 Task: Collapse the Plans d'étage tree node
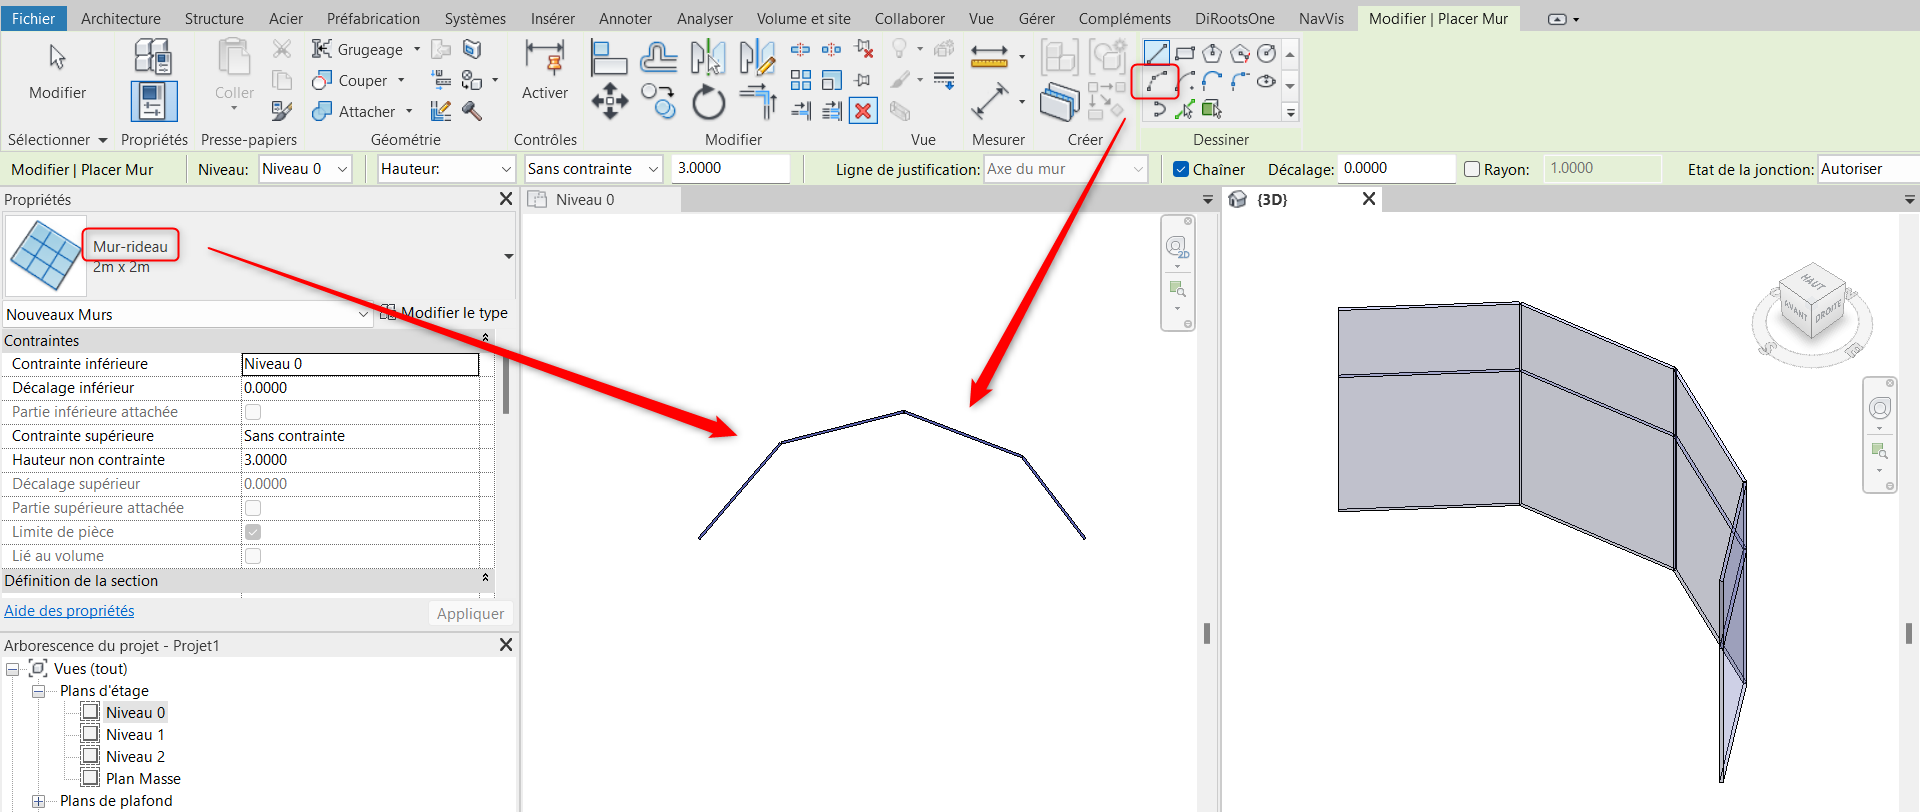pos(38,691)
